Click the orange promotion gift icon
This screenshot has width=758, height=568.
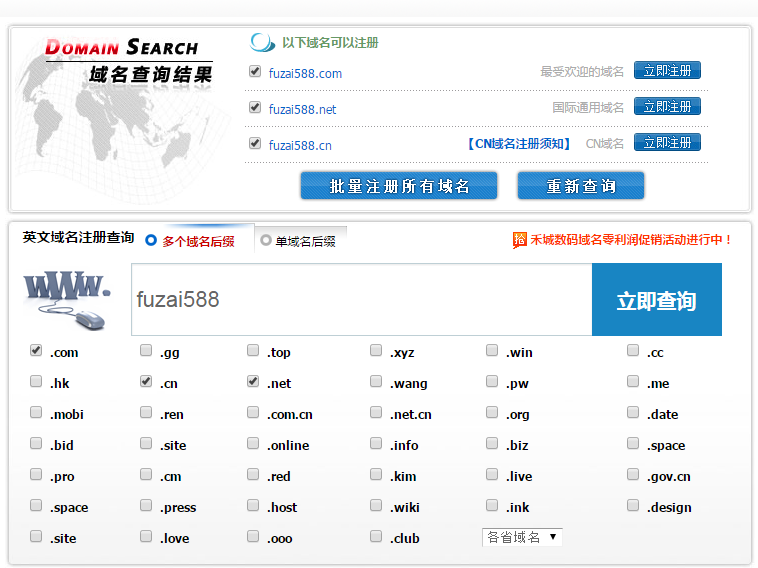[x=519, y=240]
